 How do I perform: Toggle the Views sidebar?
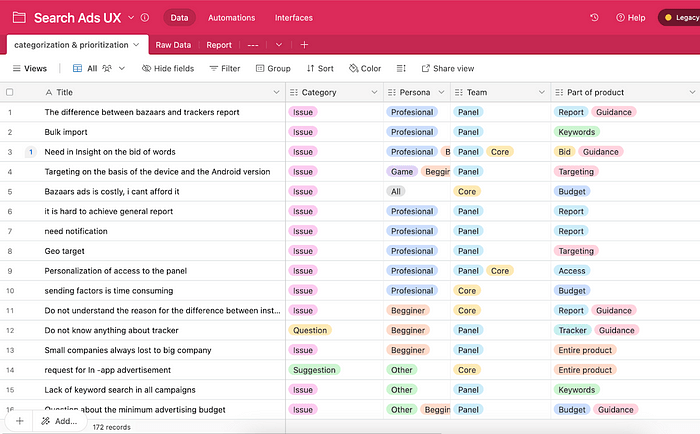(x=29, y=68)
